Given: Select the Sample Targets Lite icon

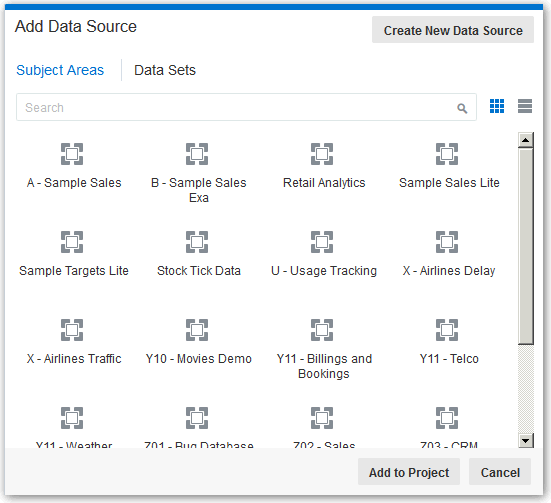Looking at the screenshot, I should pos(72,242).
